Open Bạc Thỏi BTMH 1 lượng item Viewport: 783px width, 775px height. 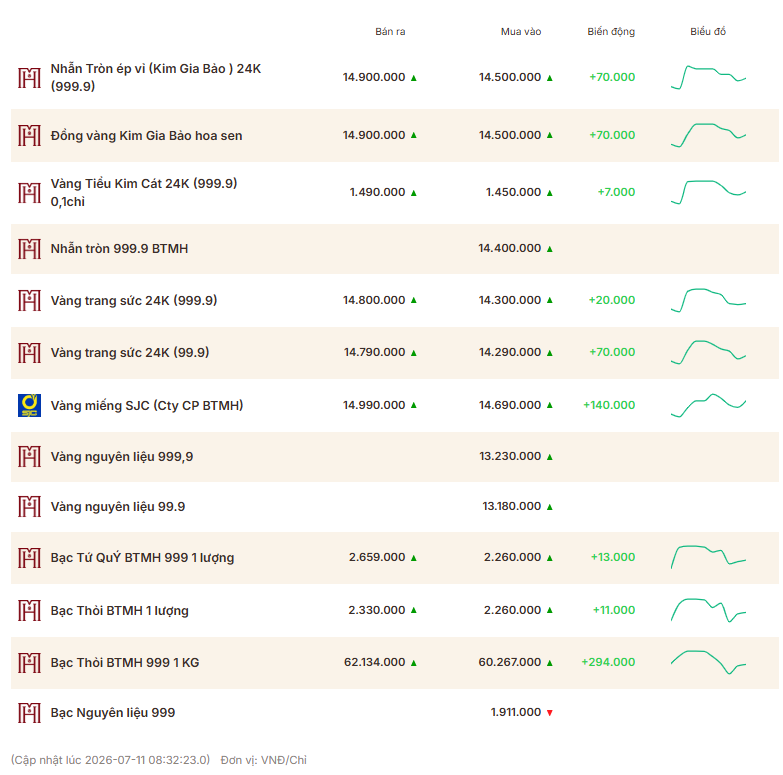120,611
